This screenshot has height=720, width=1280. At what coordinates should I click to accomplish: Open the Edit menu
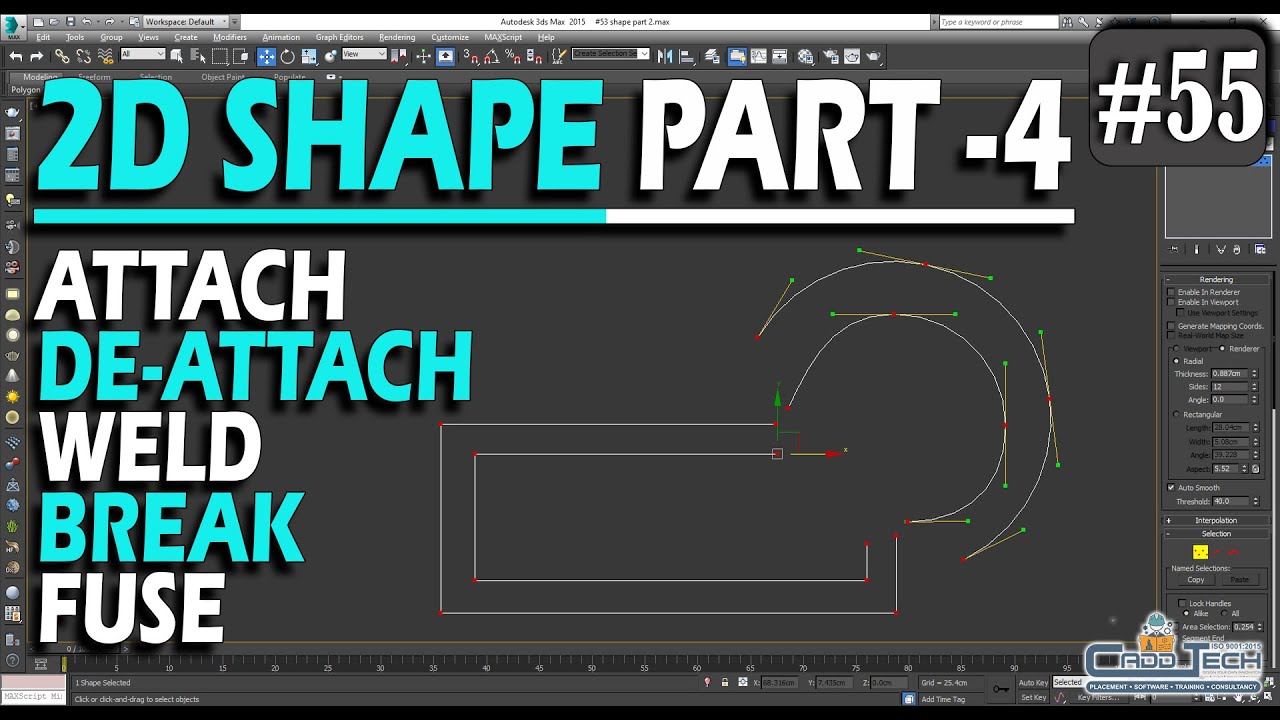coord(43,37)
